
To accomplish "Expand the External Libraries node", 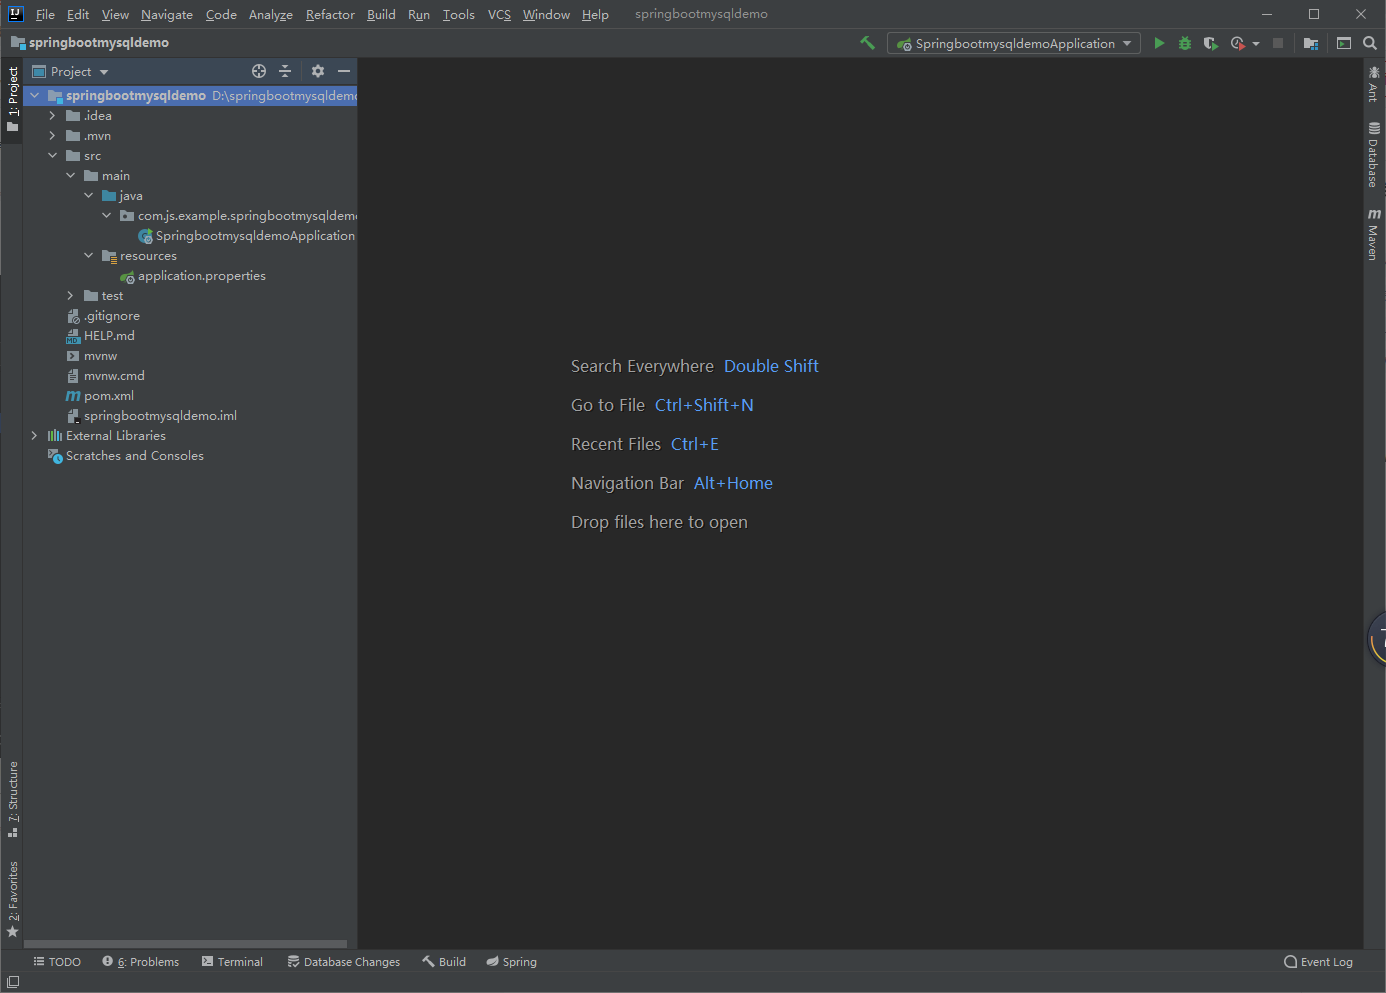I will [33, 435].
